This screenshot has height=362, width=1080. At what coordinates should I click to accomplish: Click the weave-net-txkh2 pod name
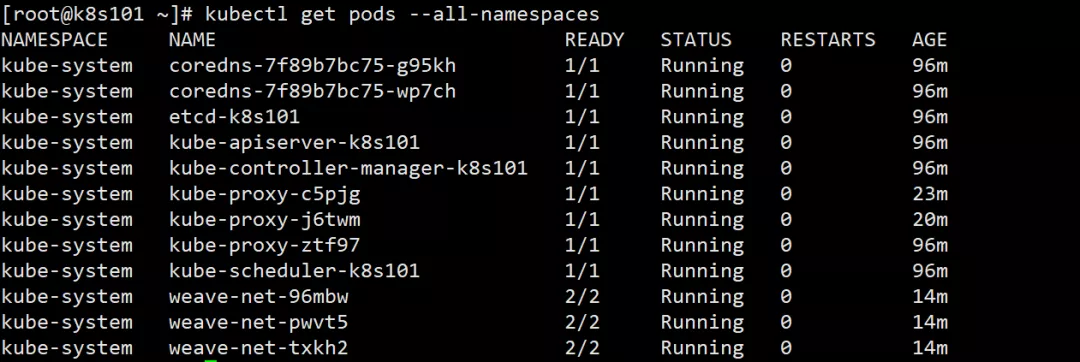pos(259,348)
